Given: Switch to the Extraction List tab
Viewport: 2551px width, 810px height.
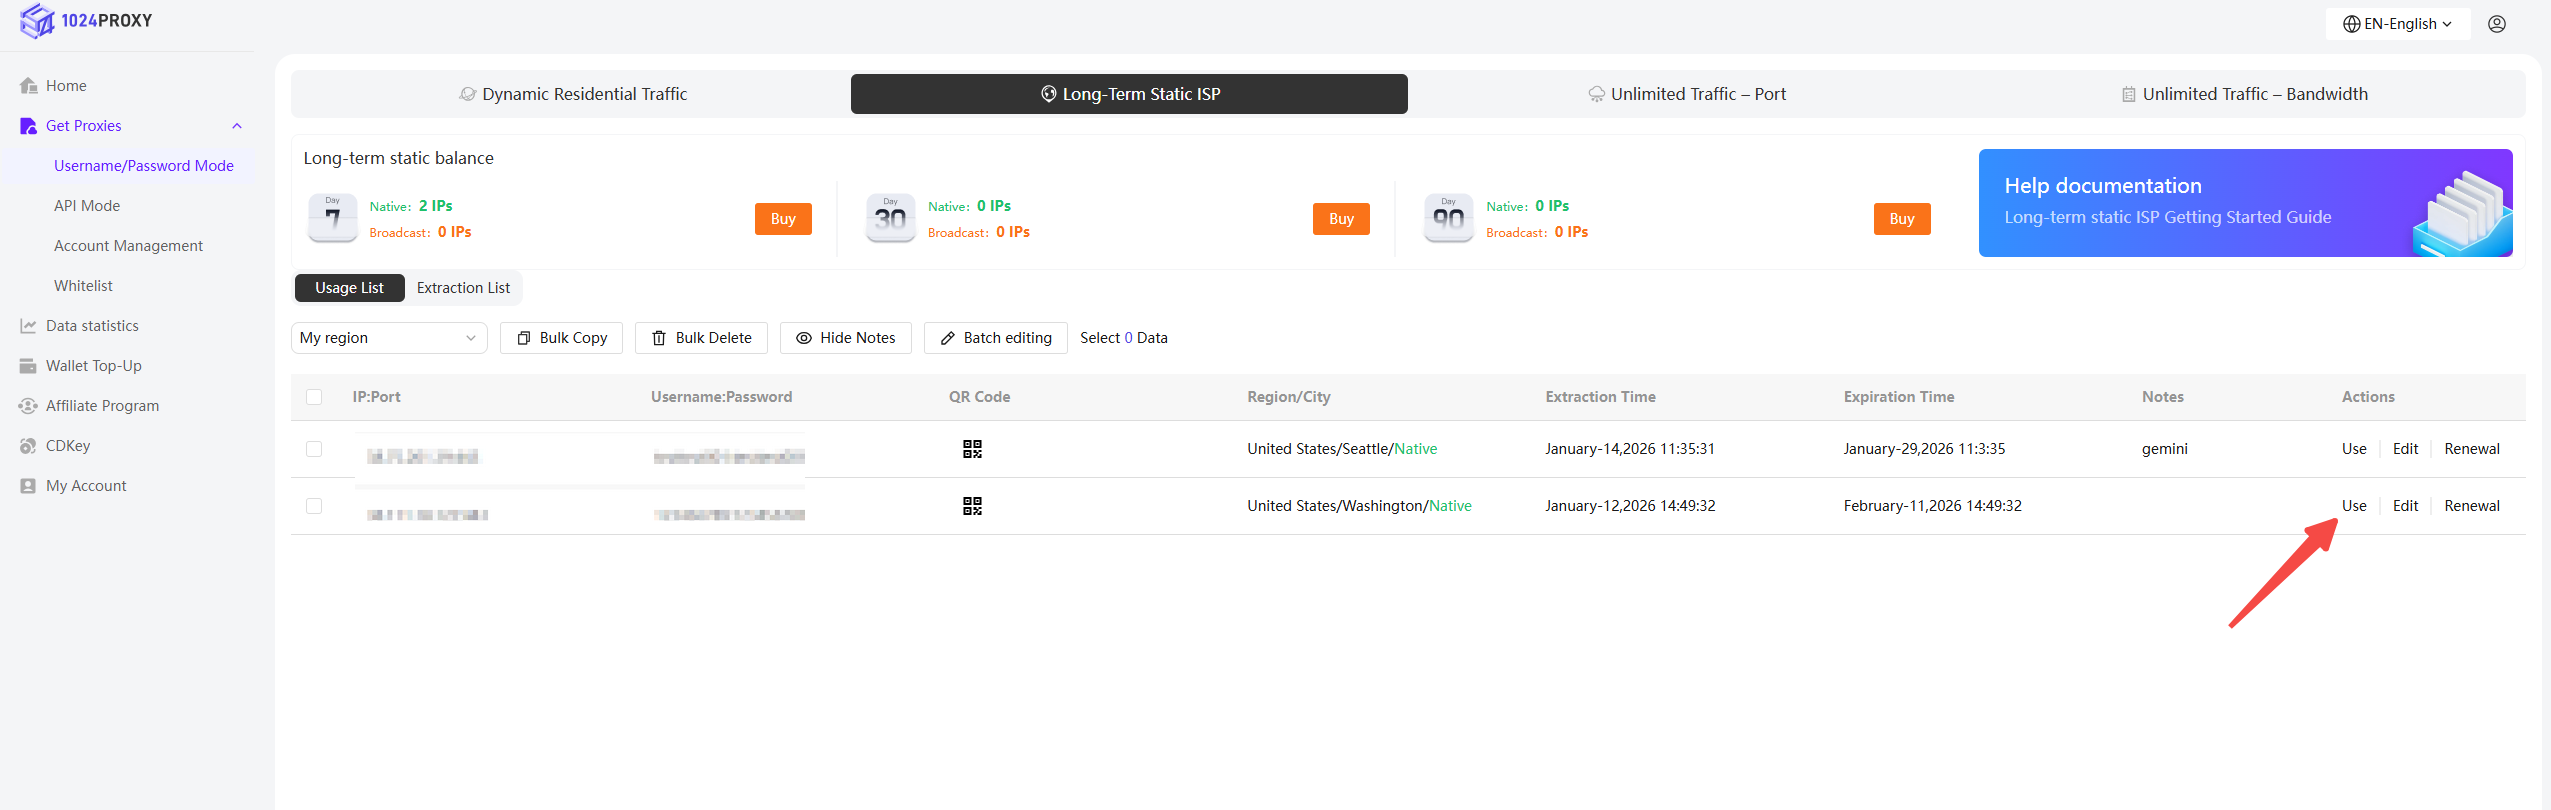Looking at the screenshot, I should pyautogui.click(x=463, y=288).
